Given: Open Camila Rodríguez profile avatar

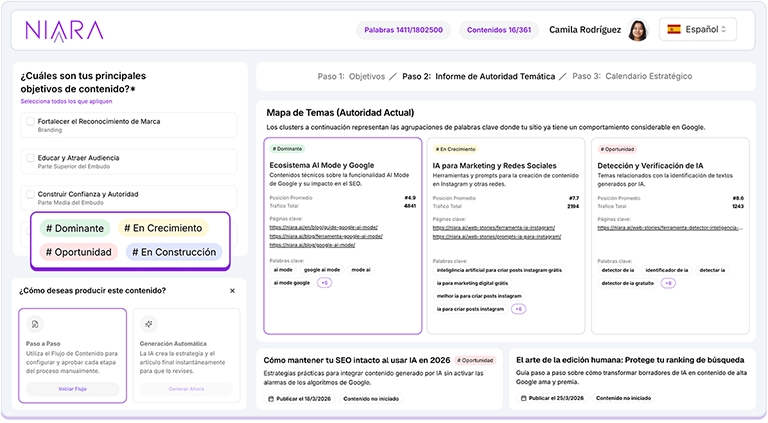Looking at the screenshot, I should (x=639, y=30).
